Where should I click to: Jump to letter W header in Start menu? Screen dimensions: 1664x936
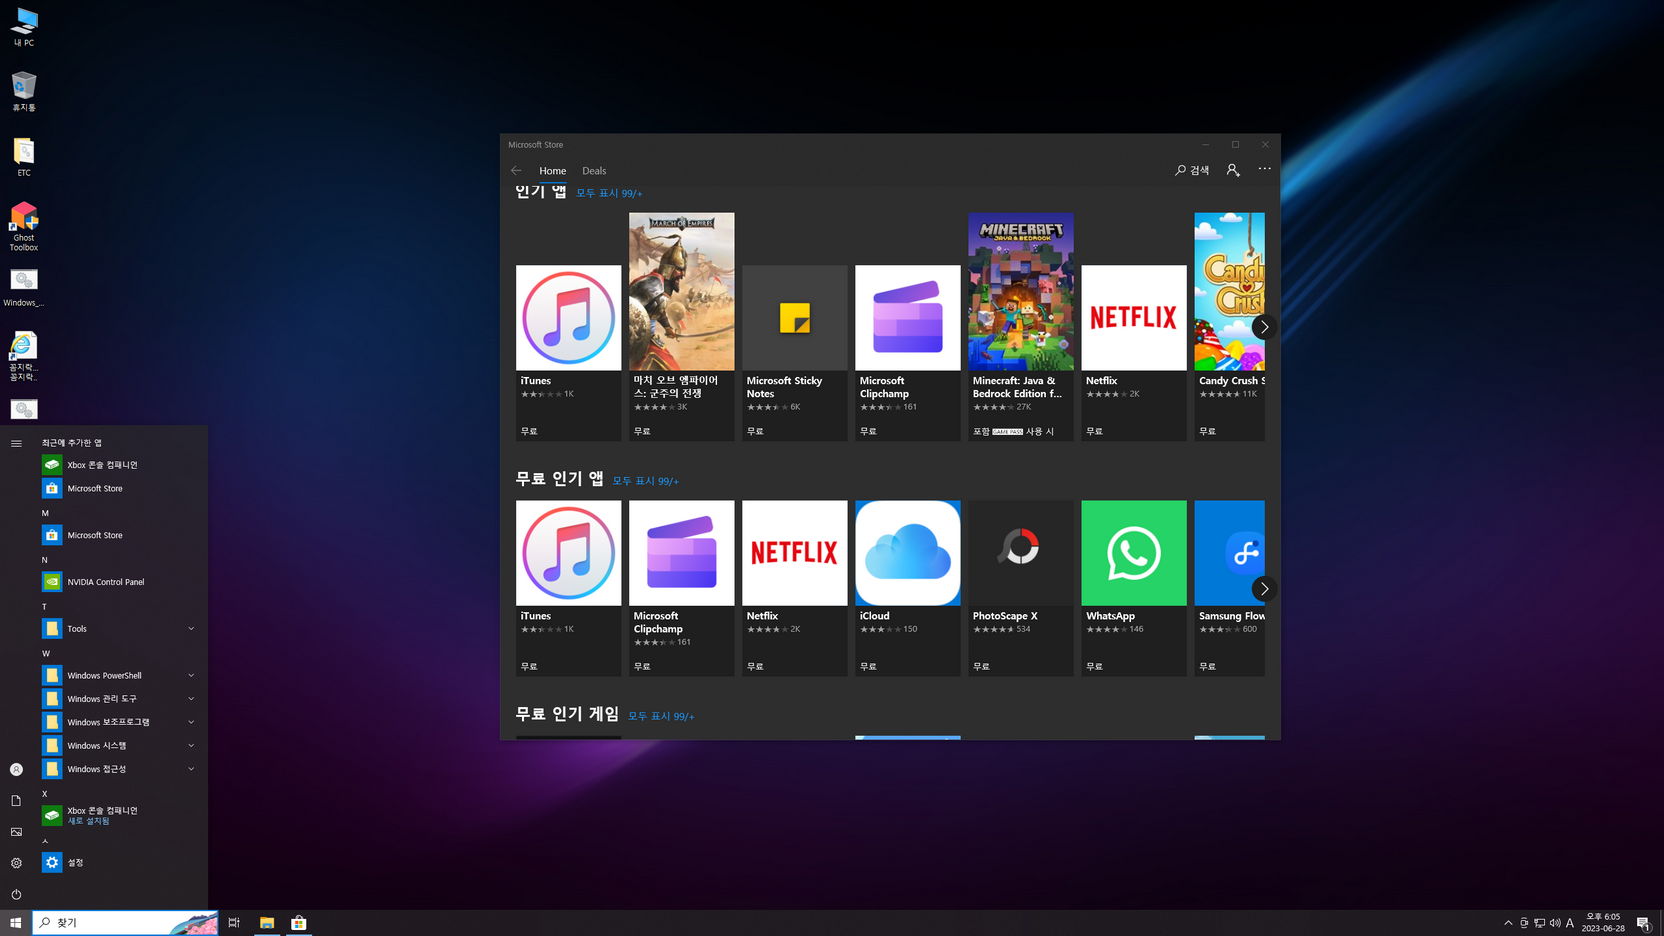tap(45, 653)
